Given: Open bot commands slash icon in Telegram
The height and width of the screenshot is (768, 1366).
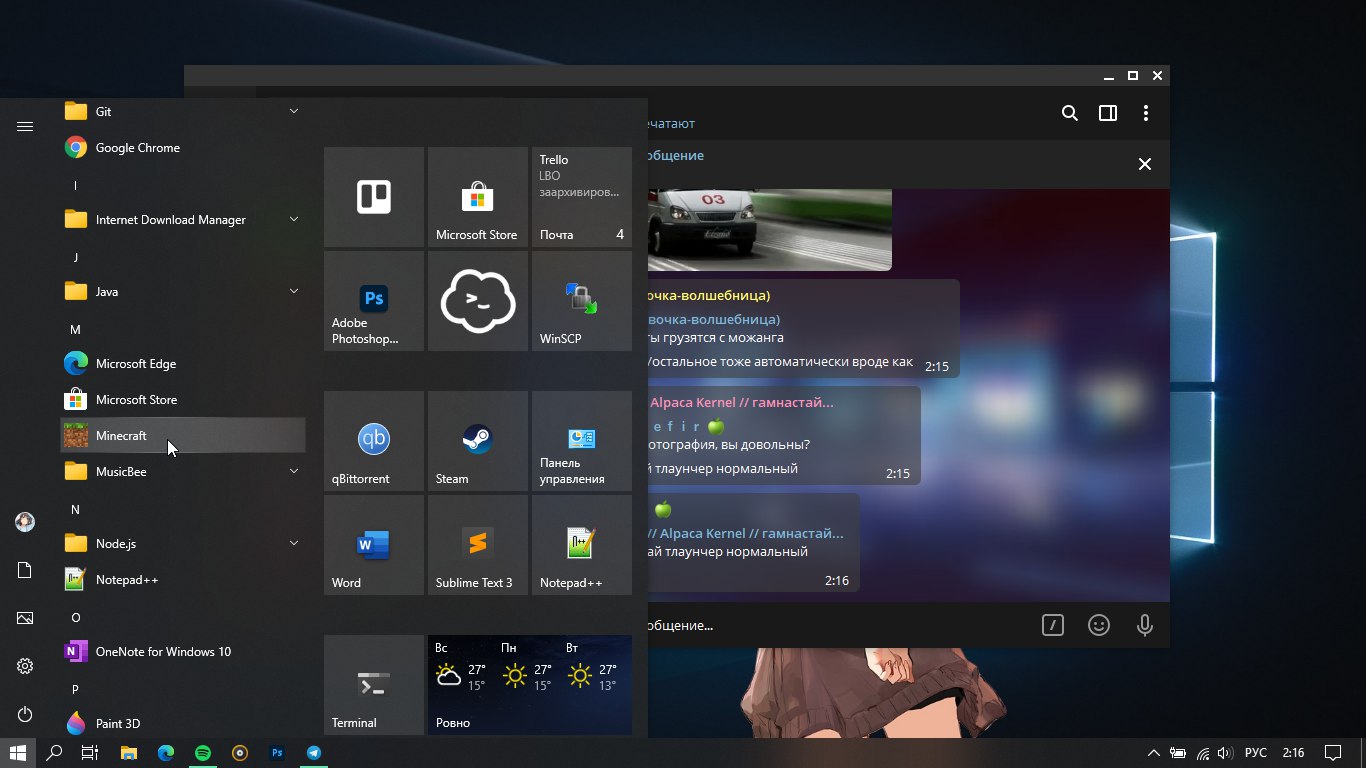Looking at the screenshot, I should [x=1052, y=625].
